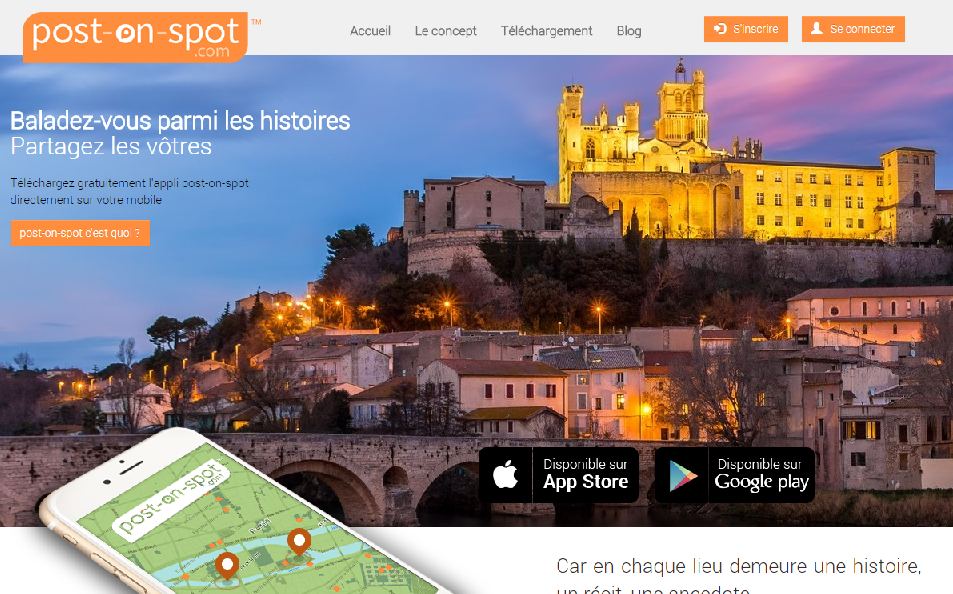Open the Disponible sur Google play badge

735,475
